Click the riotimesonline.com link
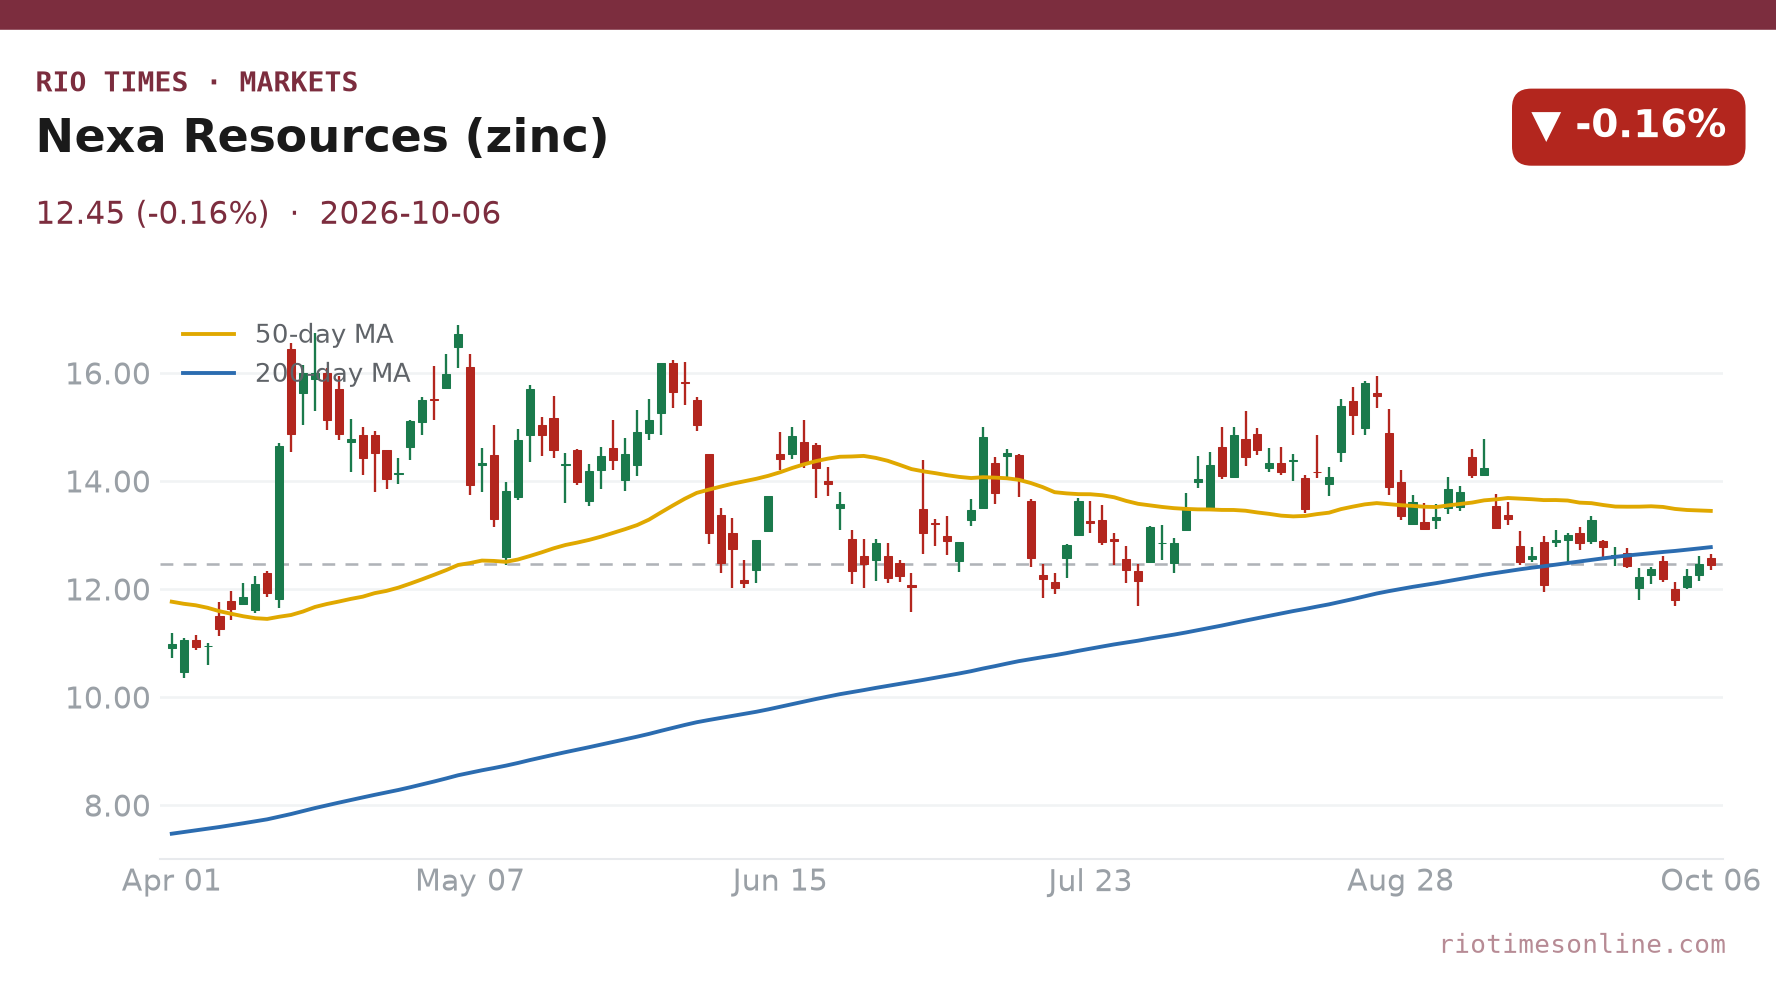The image size is (1776, 999). (x=1582, y=944)
